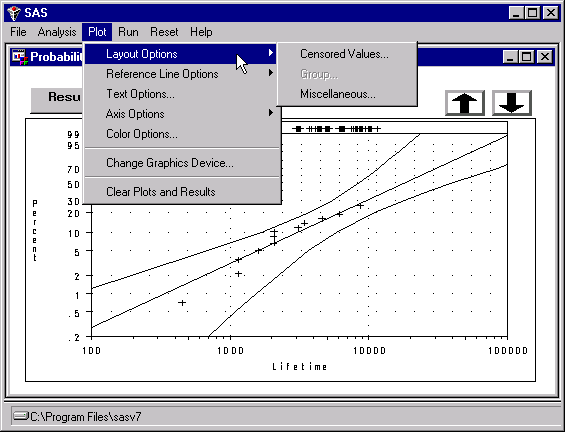Click the drive icon in status bar
This screenshot has width=565, height=432.
pyautogui.click(x=21, y=416)
